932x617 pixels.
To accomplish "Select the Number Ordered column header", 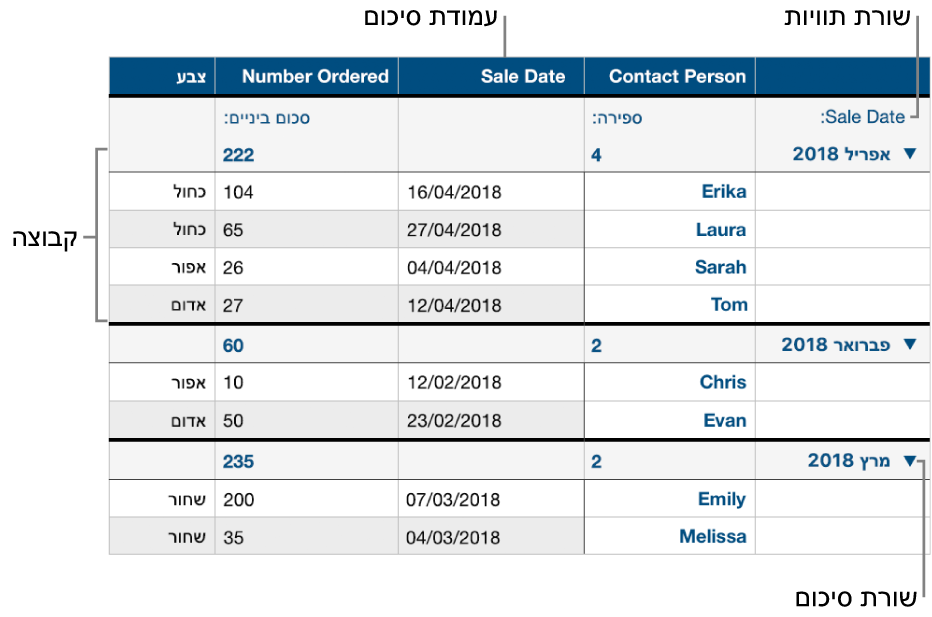I will [x=307, y=76].
